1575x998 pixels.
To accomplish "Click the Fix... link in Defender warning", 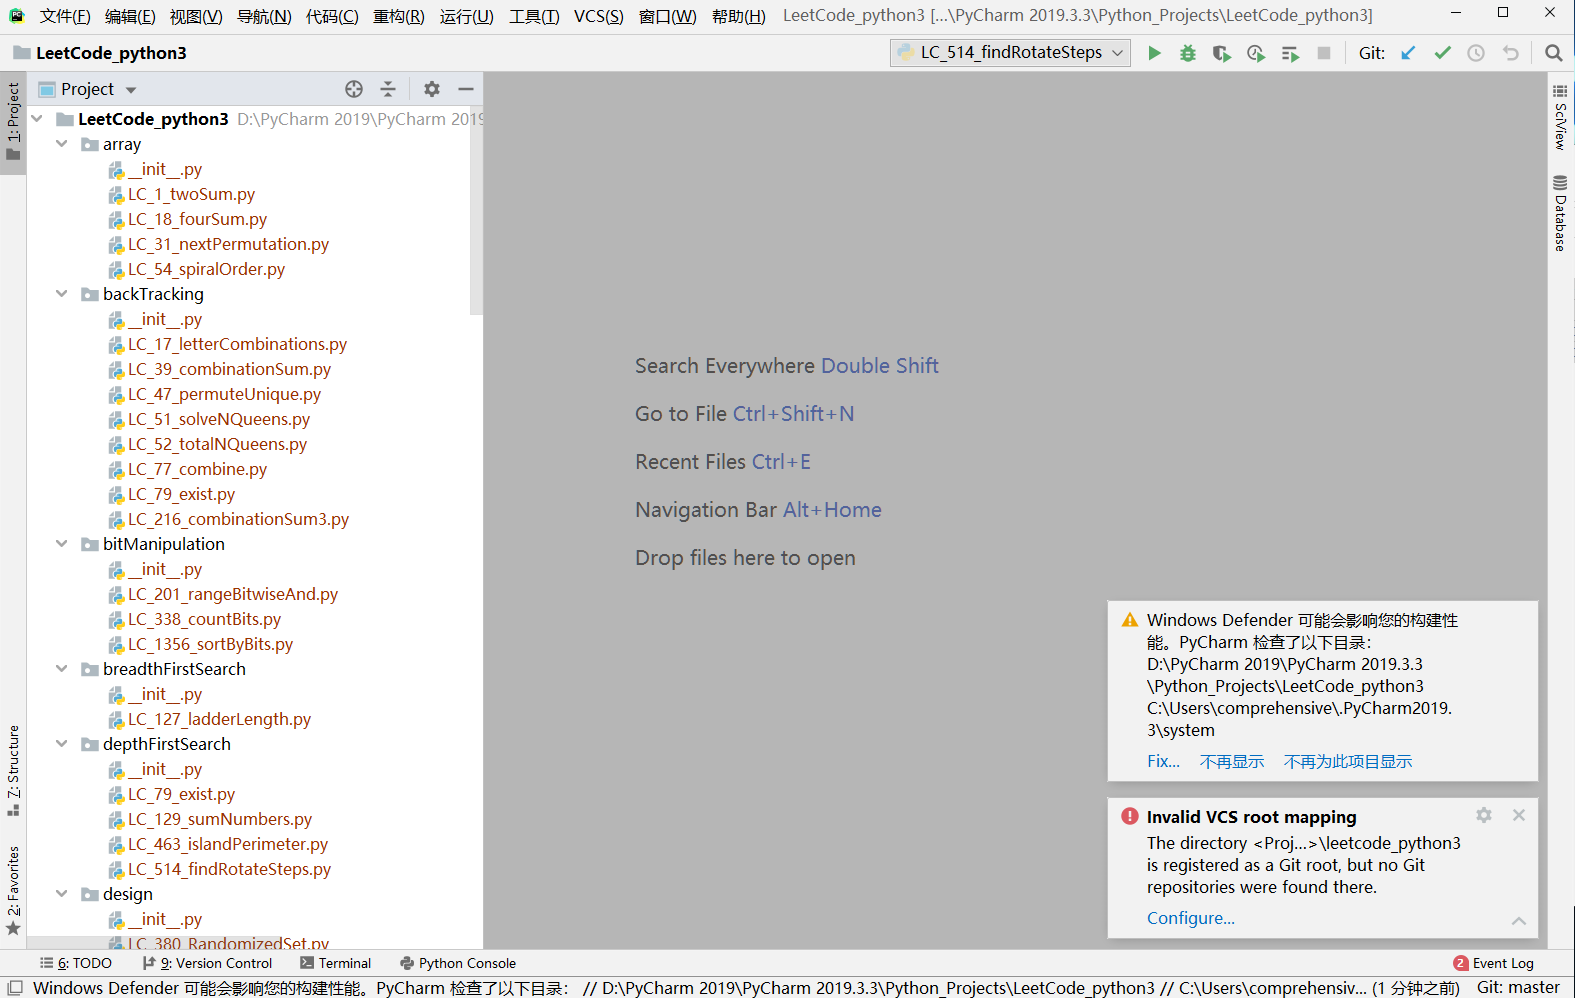I will 1163,761.
